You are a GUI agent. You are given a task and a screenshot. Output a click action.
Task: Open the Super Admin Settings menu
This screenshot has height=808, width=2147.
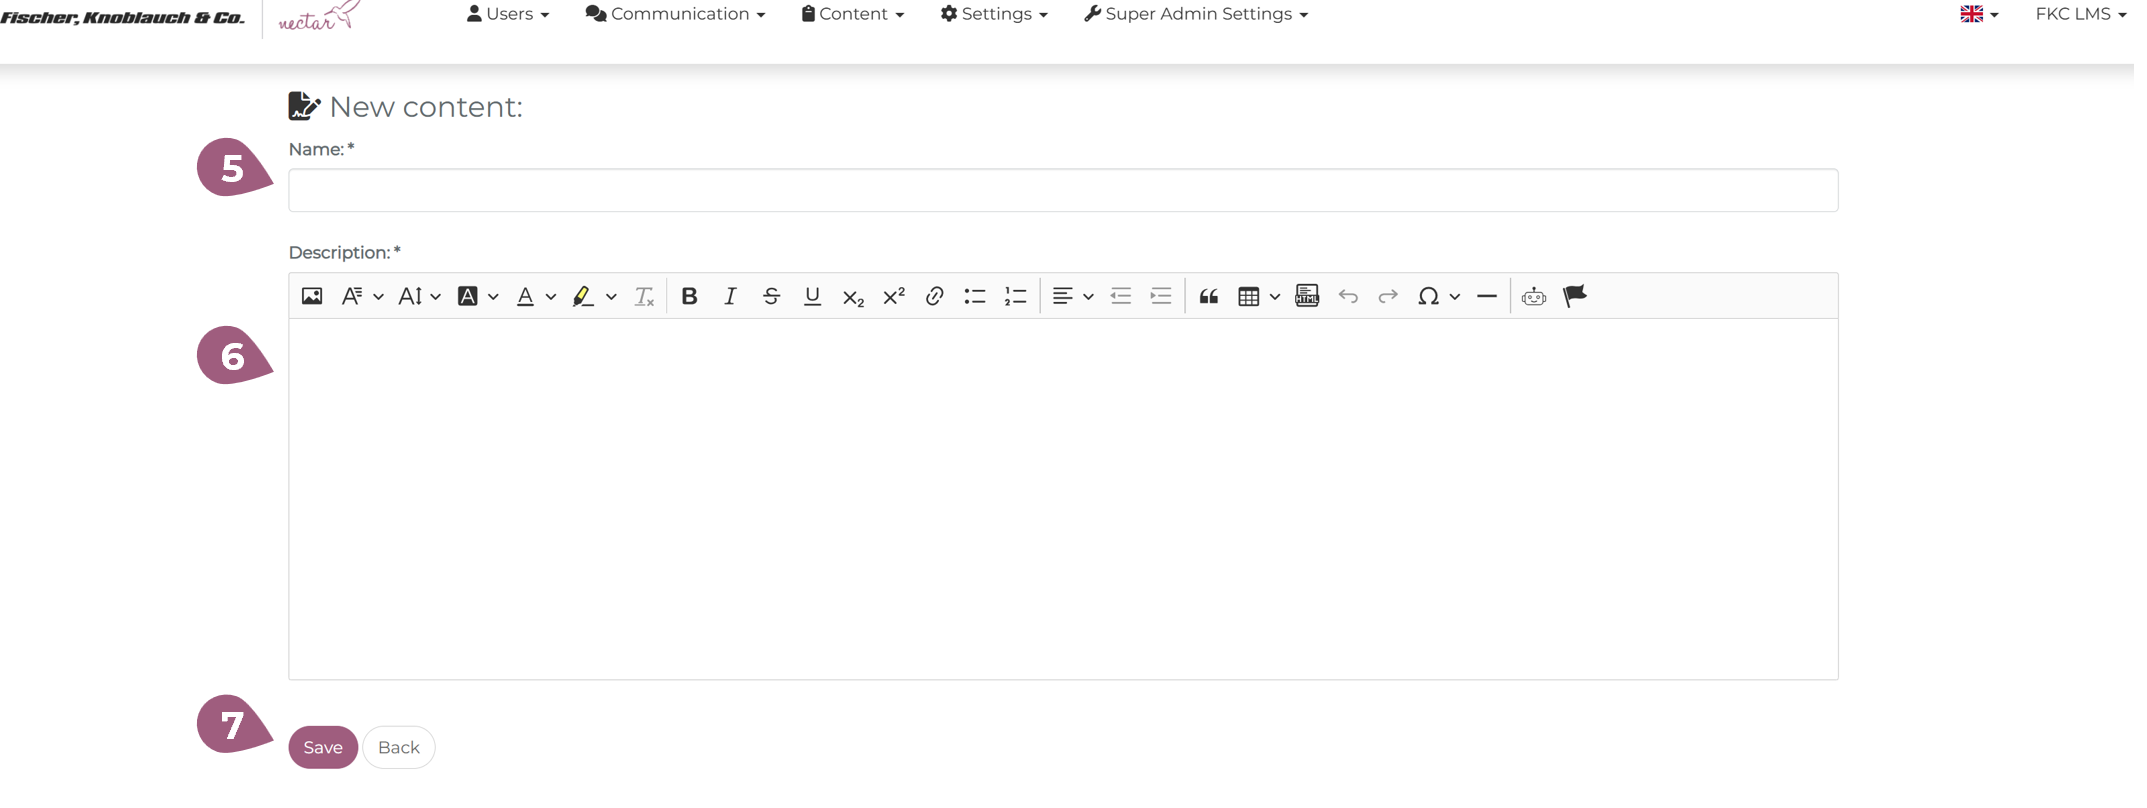1196,14
